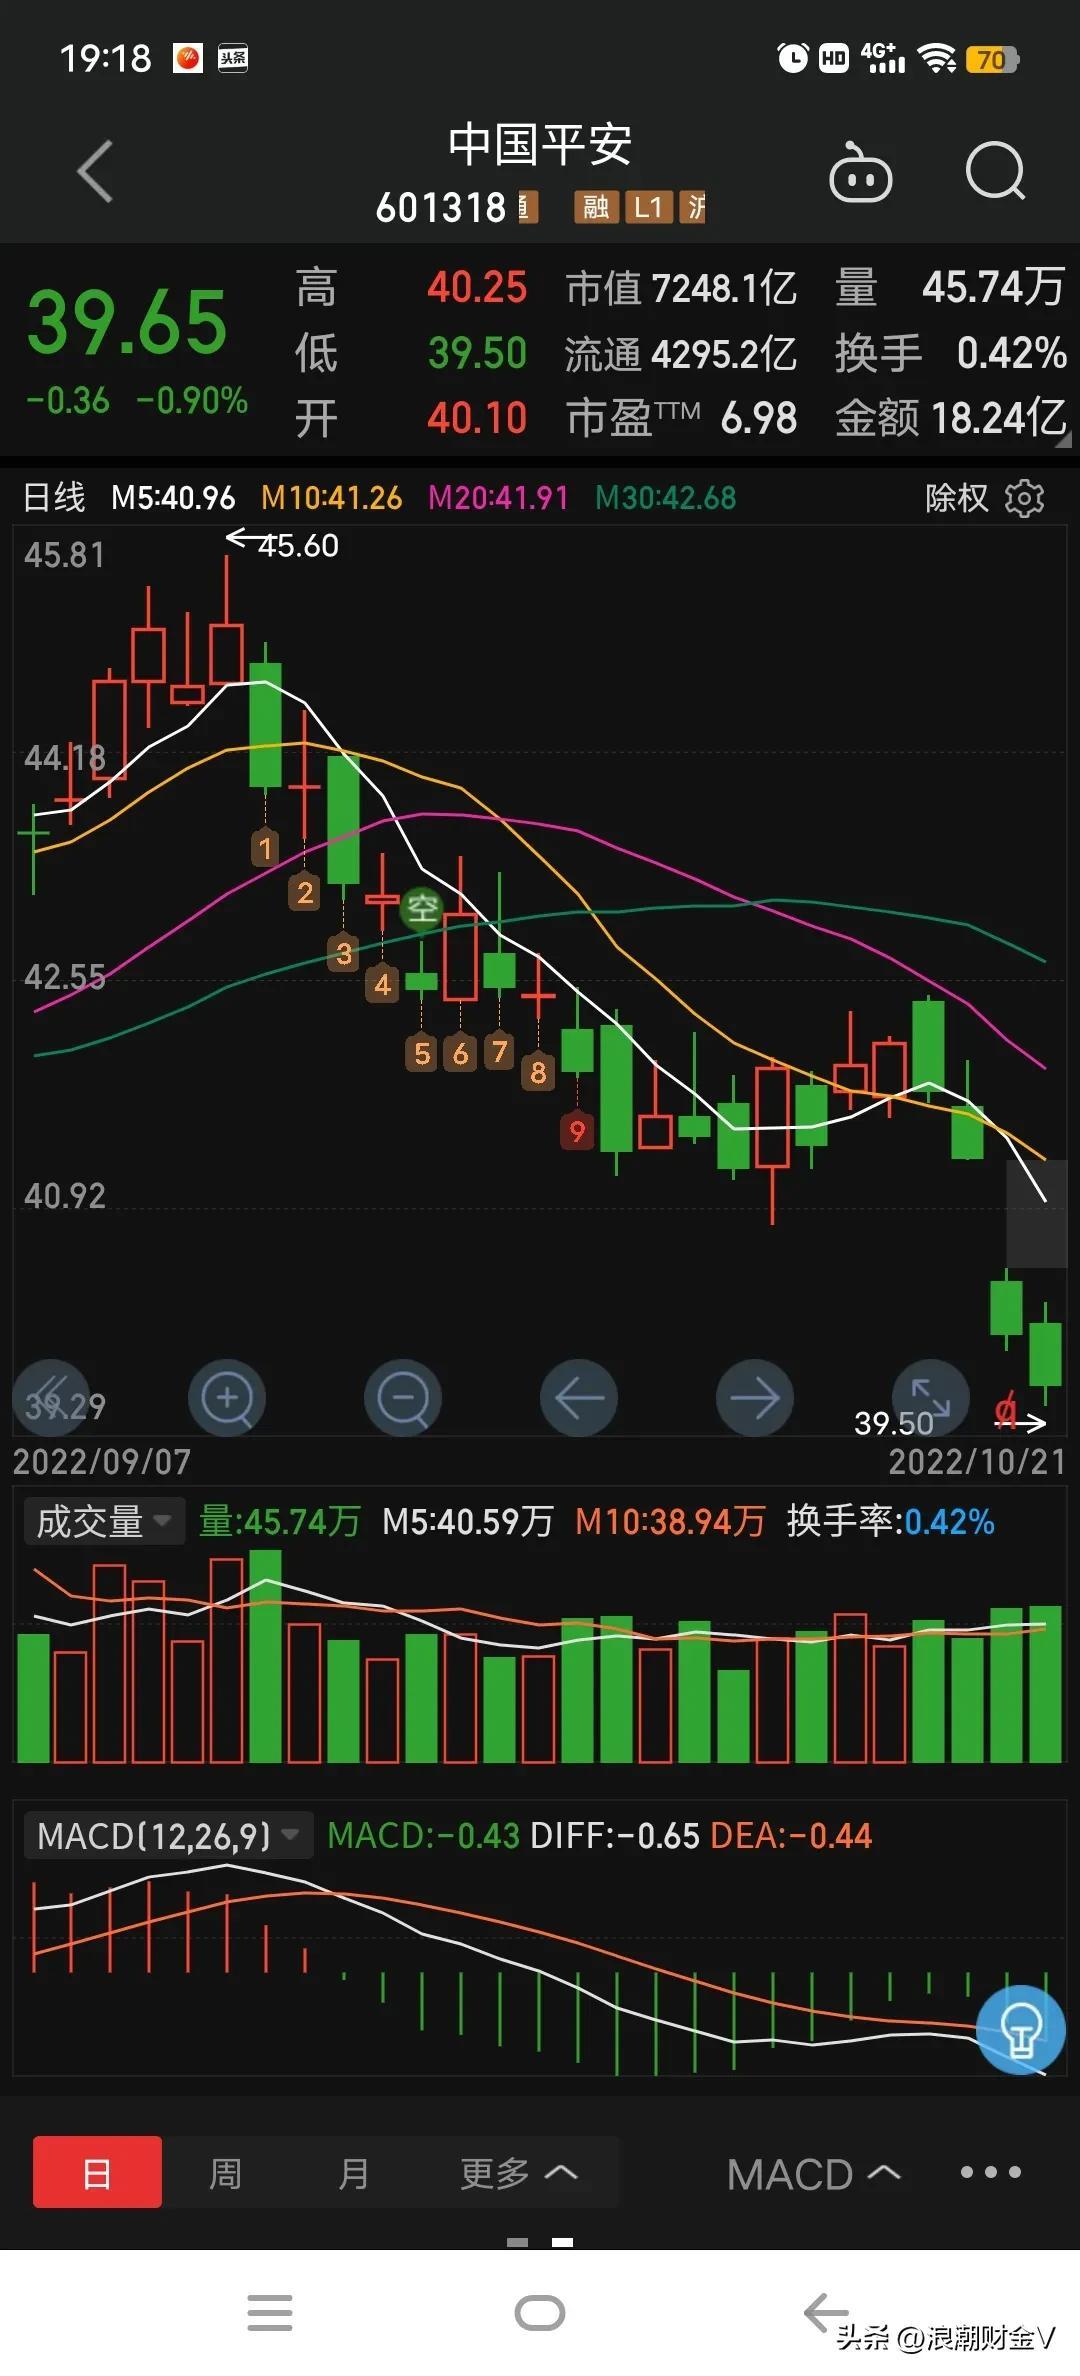1080x2376 pixels.
Task: Tap the marker numbered 1 on candlestick
Action: click(x=265, y=849)
